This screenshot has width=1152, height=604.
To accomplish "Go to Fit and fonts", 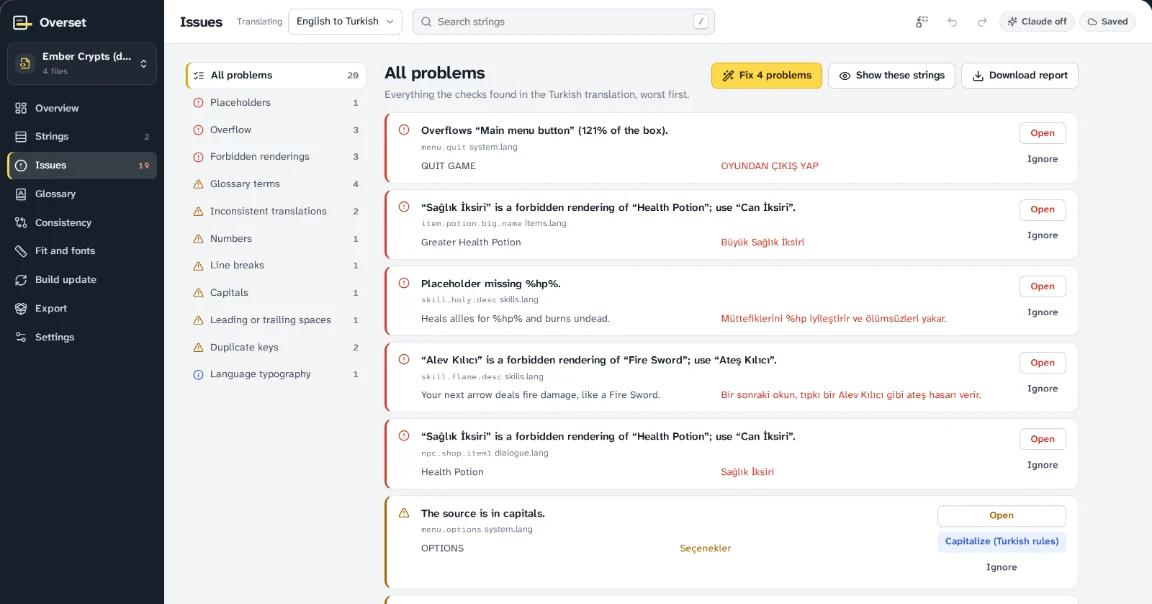I will (82, 251).
